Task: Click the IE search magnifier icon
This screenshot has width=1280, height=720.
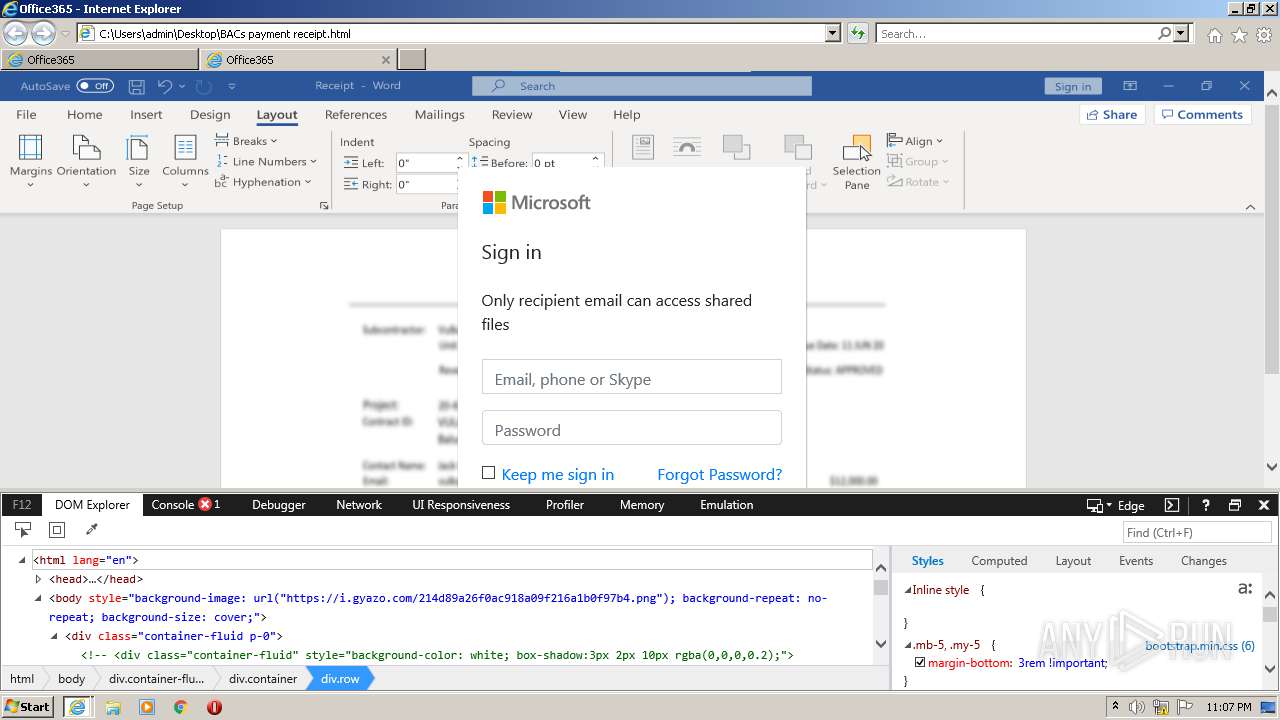Action: (x=1164, y=33)
